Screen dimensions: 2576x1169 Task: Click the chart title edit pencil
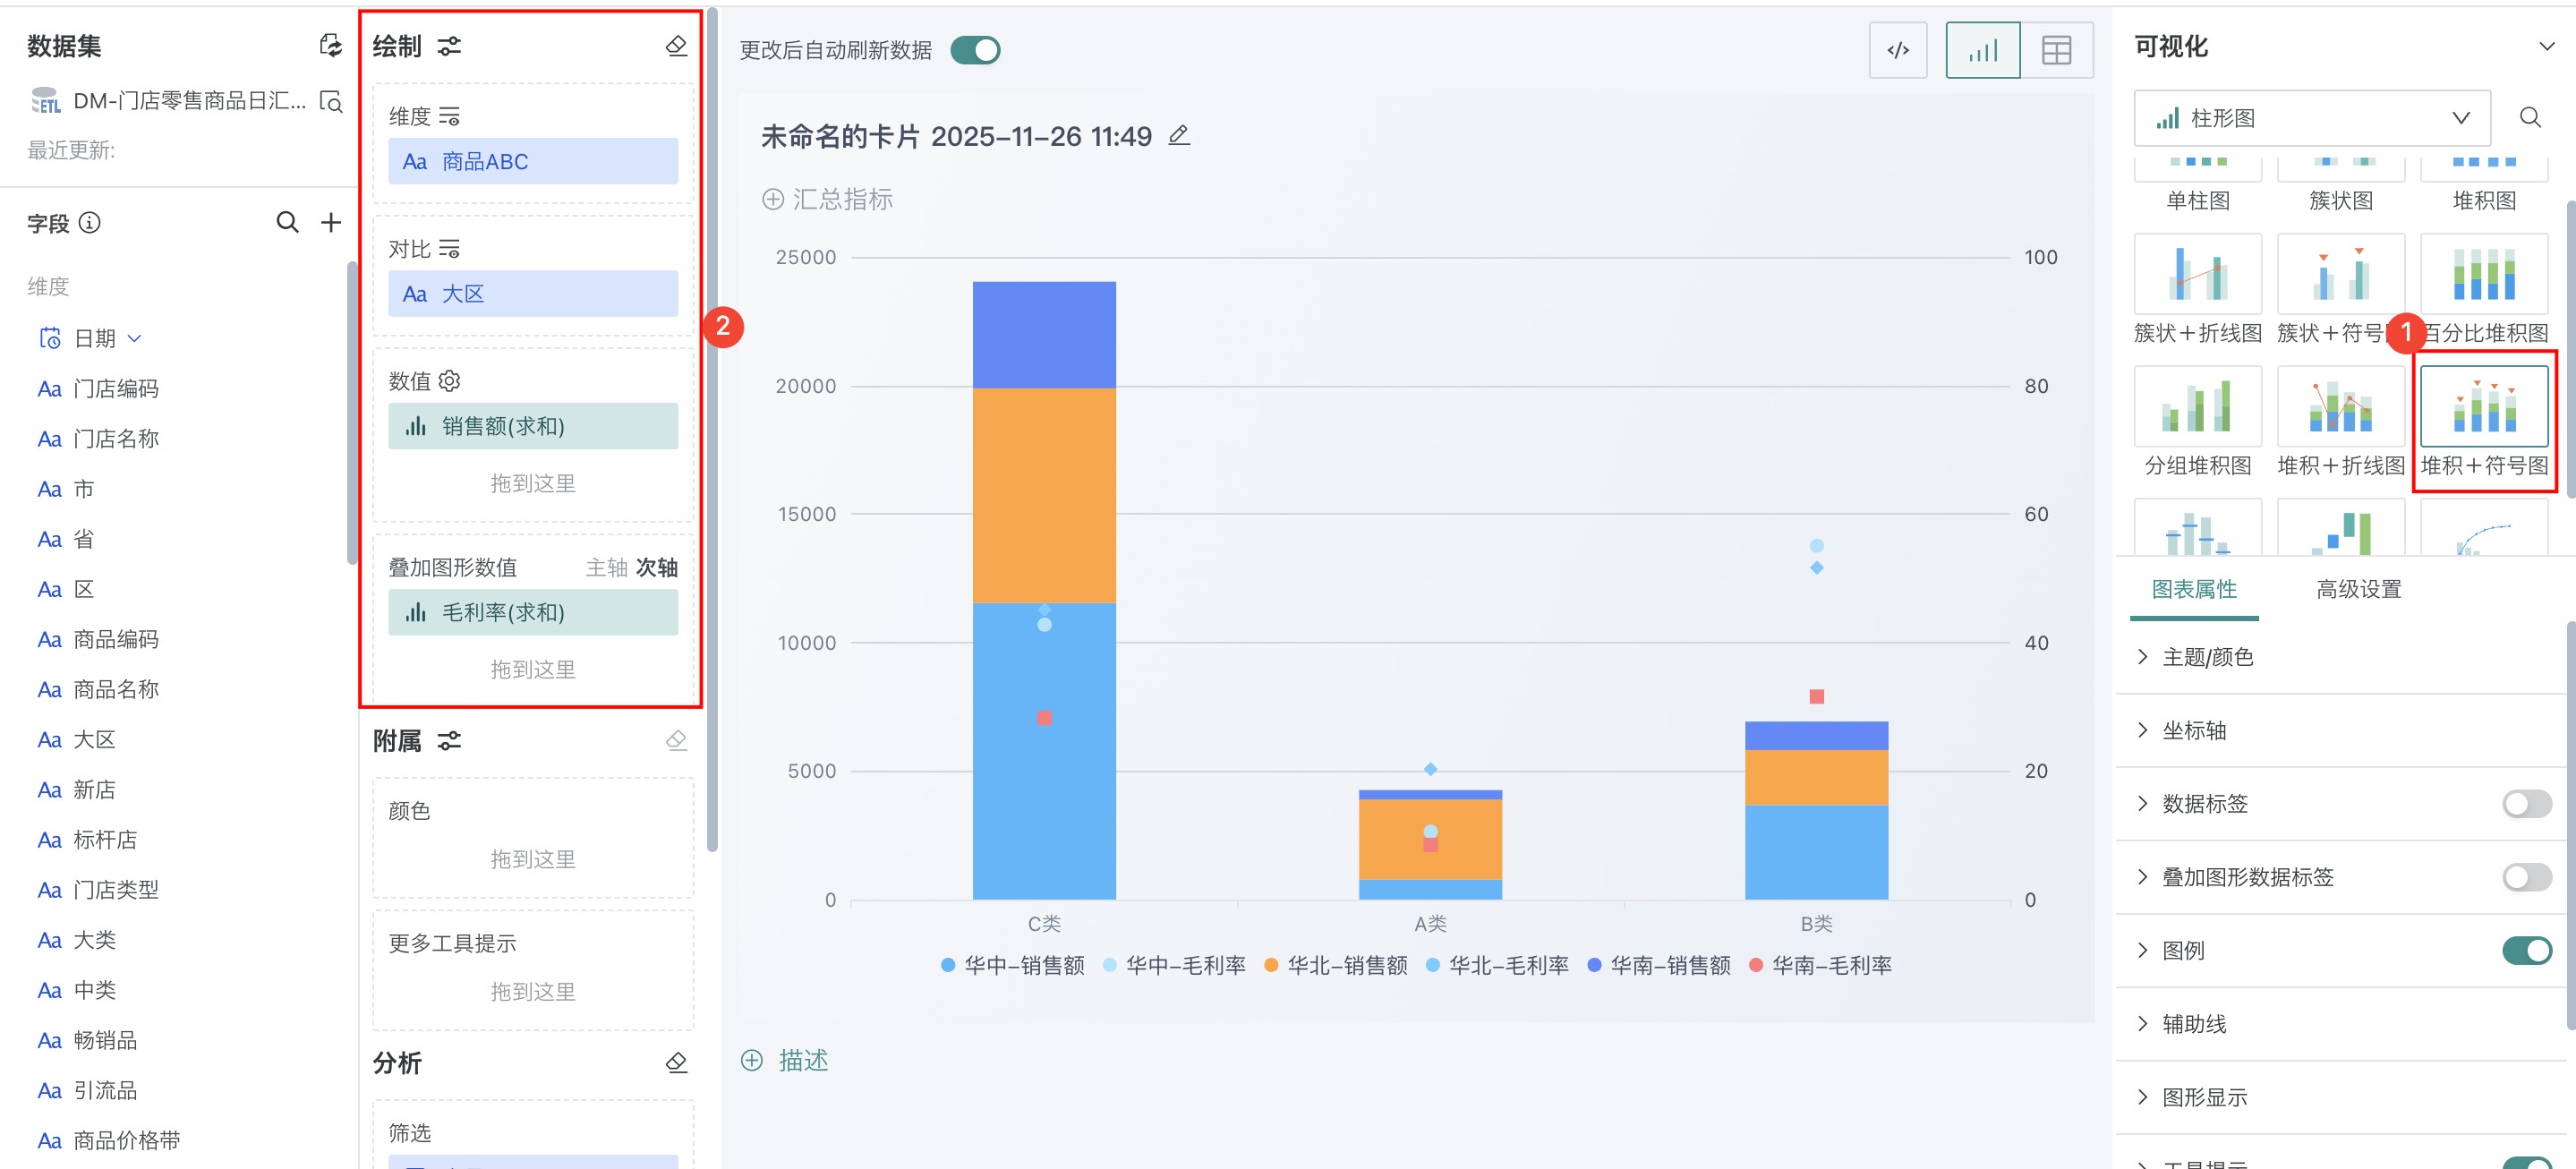click(1179, 135)
